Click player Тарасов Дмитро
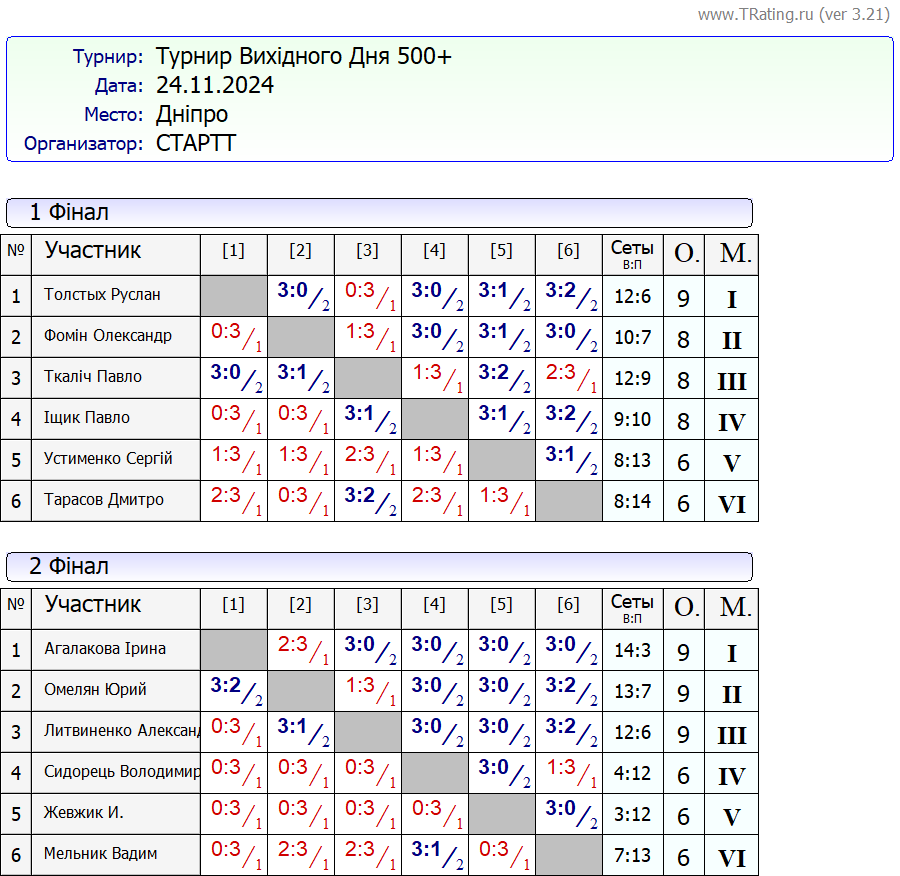This screenshot has height=876, width=900. tap(104, 500)
